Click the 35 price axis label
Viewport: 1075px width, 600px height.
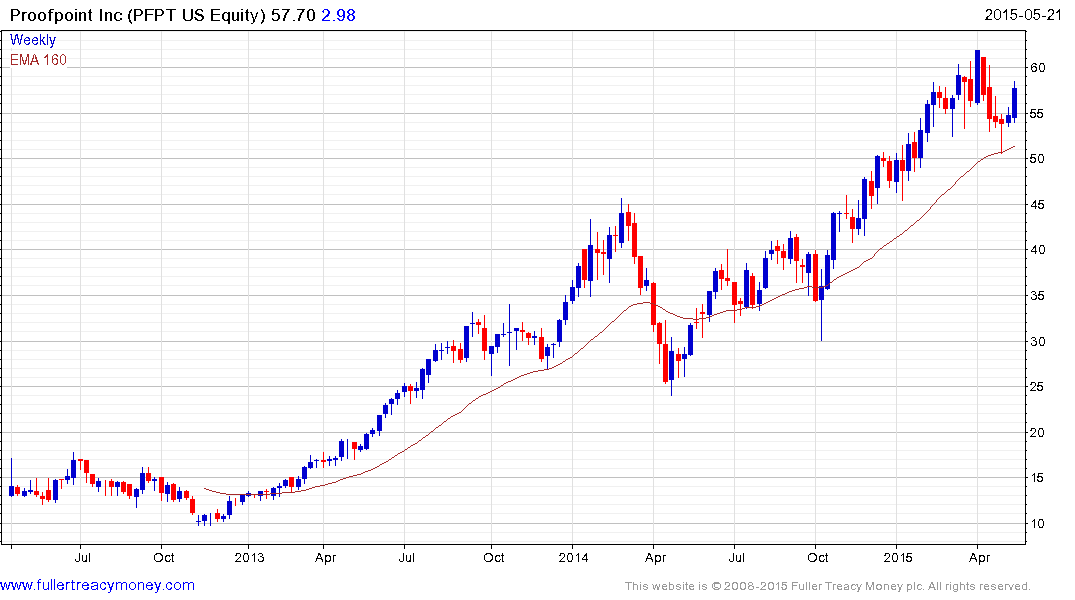[1037, 296]
